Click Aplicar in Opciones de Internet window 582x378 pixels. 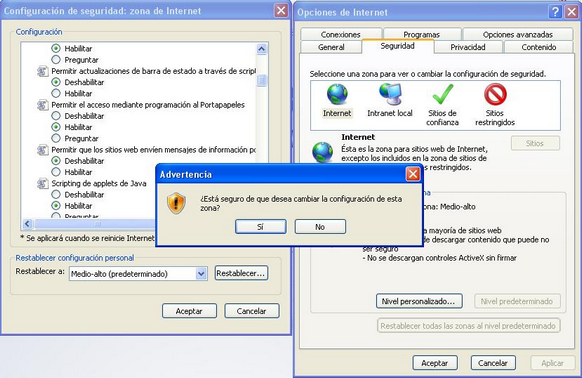[553, 363]
